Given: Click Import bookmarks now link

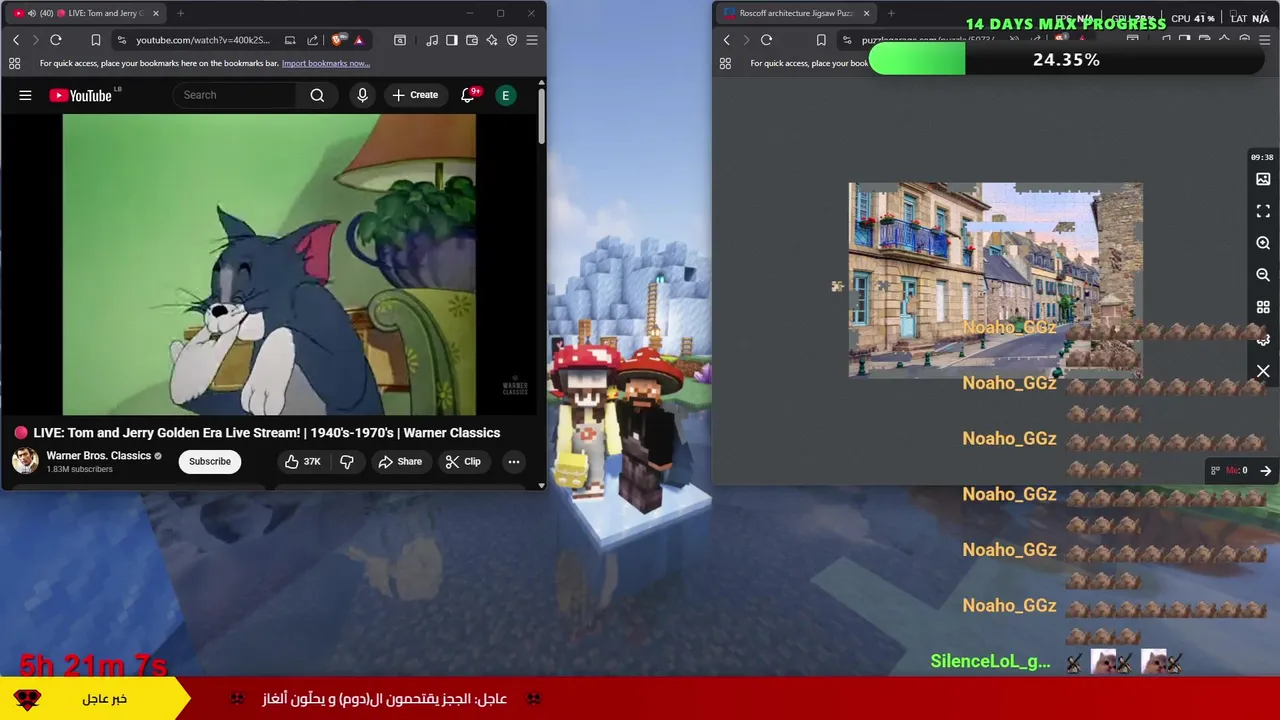Looking at the screenshot, I should [x=326, y=63].
